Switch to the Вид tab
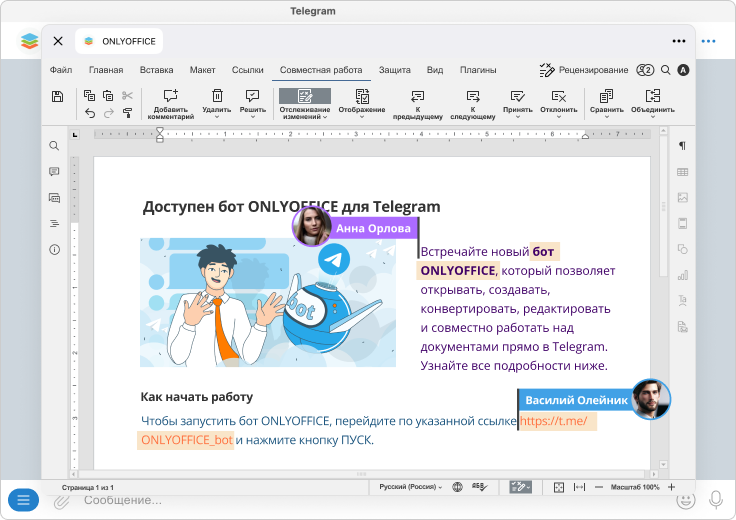 [435, 70]
